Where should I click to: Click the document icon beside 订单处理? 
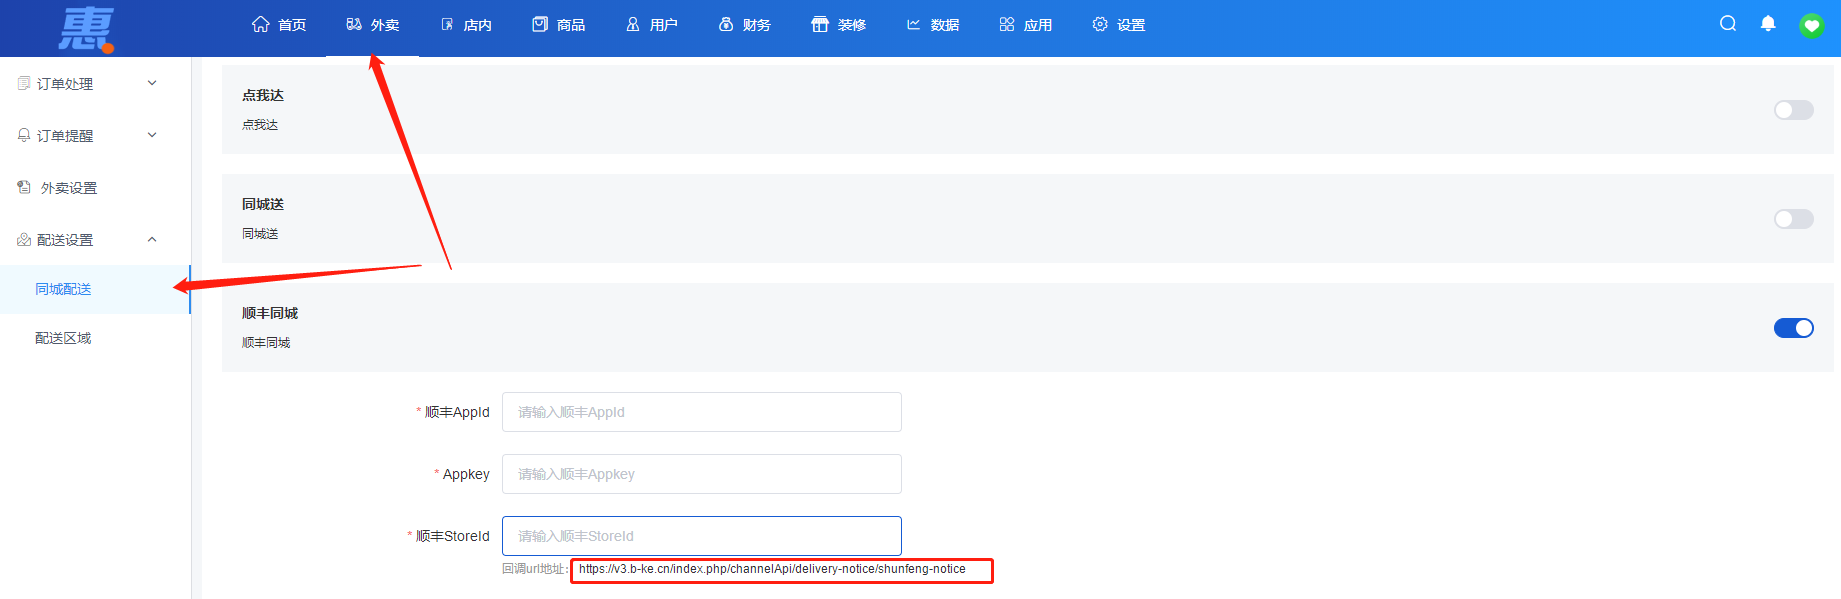click(24, 83)
